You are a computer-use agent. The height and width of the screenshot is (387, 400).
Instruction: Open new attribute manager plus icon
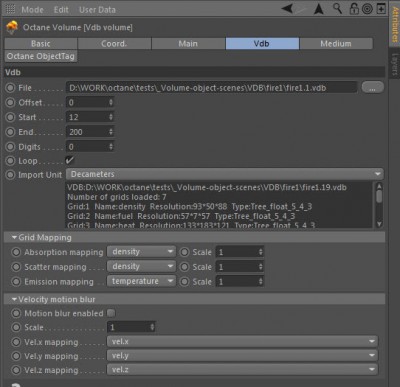coord(381,9)
